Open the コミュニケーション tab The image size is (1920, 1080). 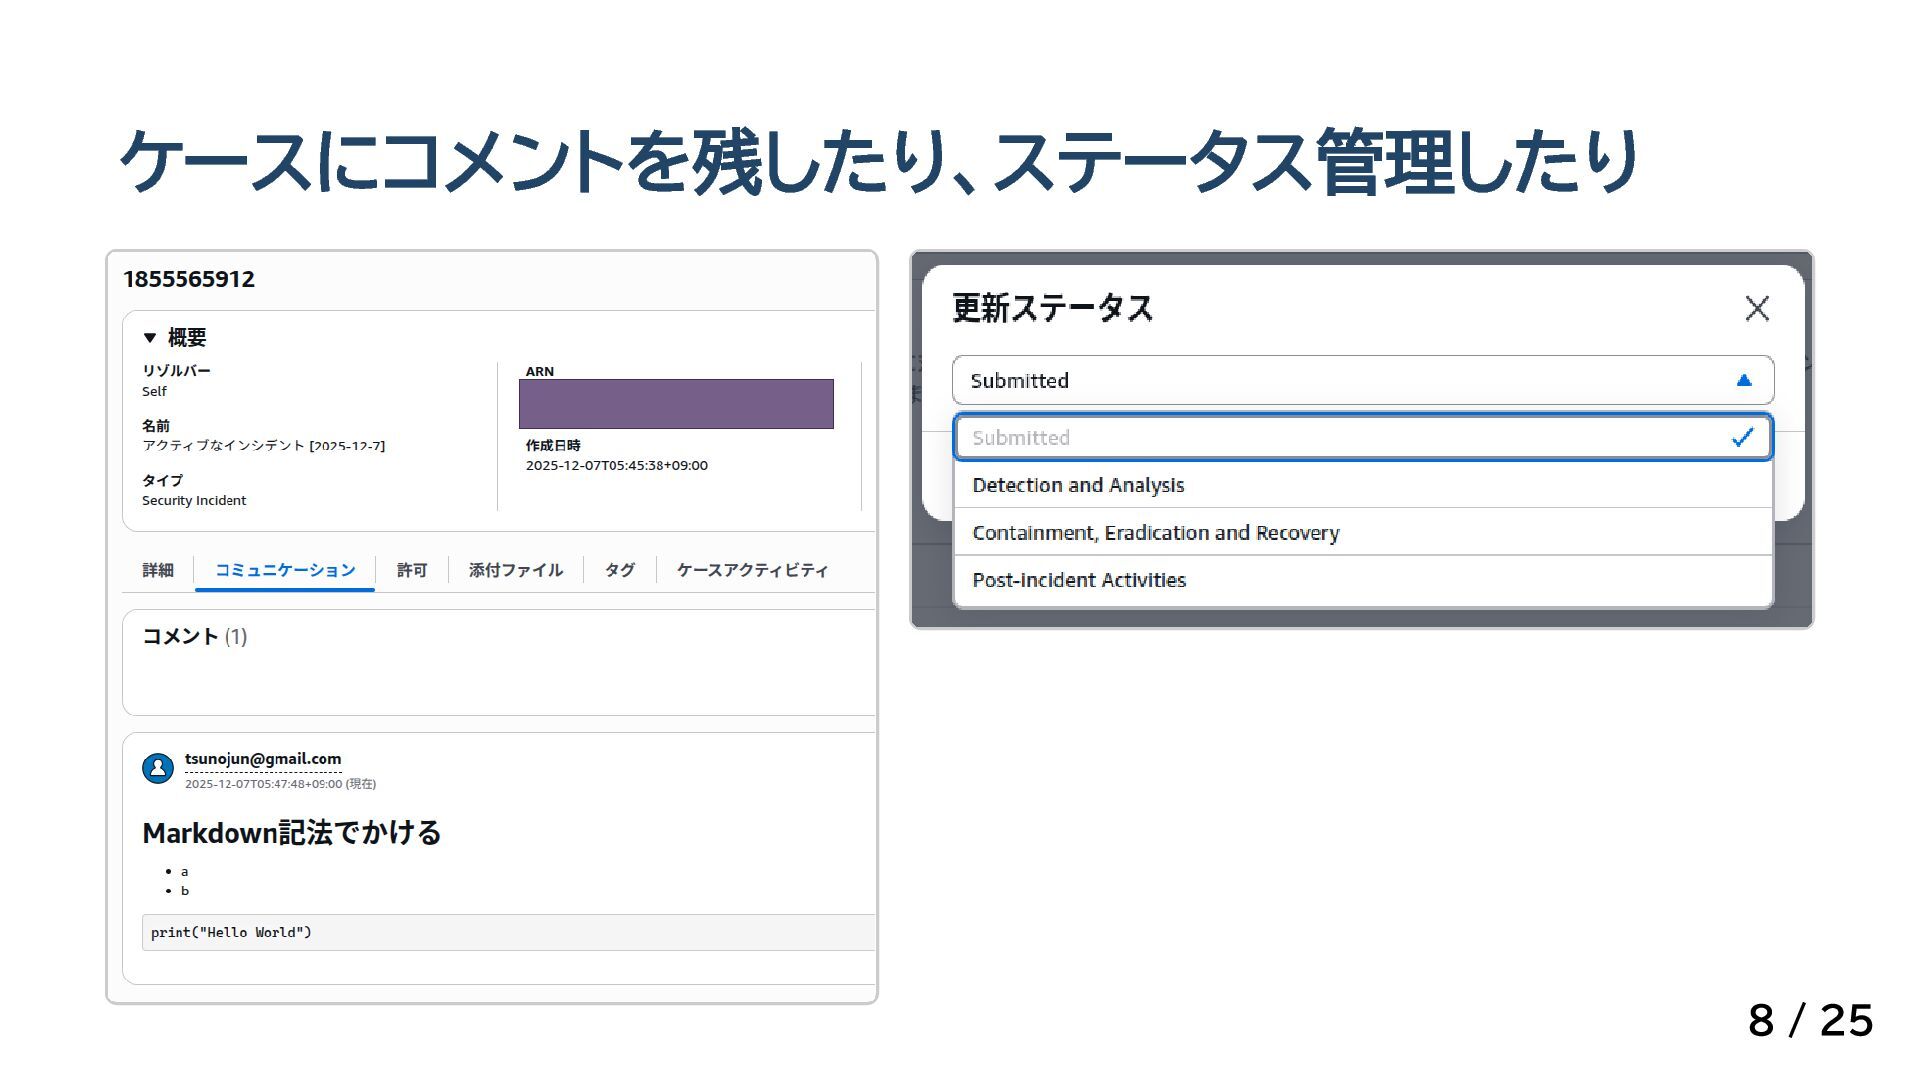click(285, 570)
